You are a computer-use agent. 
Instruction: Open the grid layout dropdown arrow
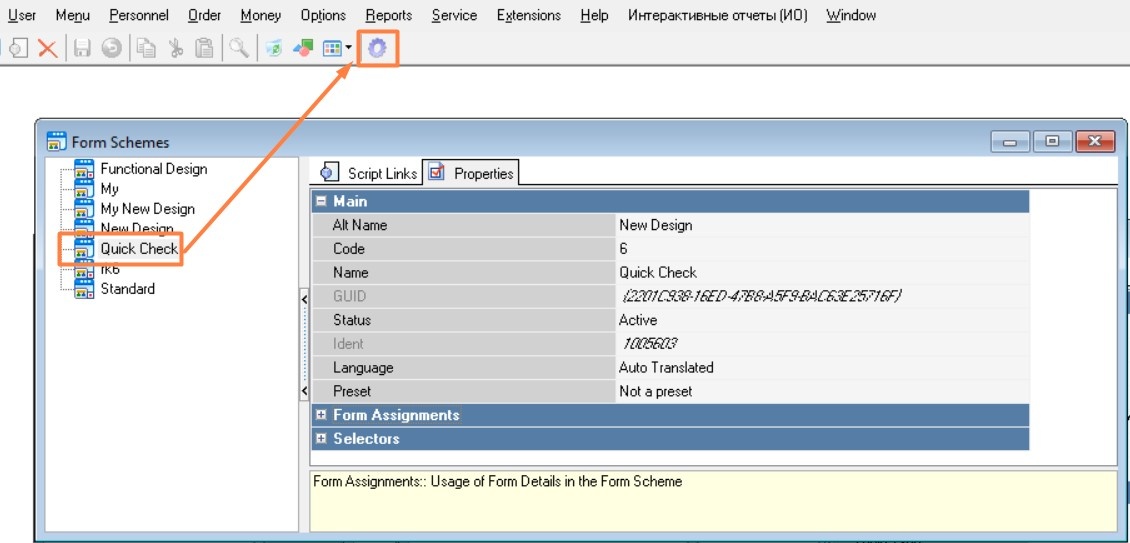[x=348, y=48]
